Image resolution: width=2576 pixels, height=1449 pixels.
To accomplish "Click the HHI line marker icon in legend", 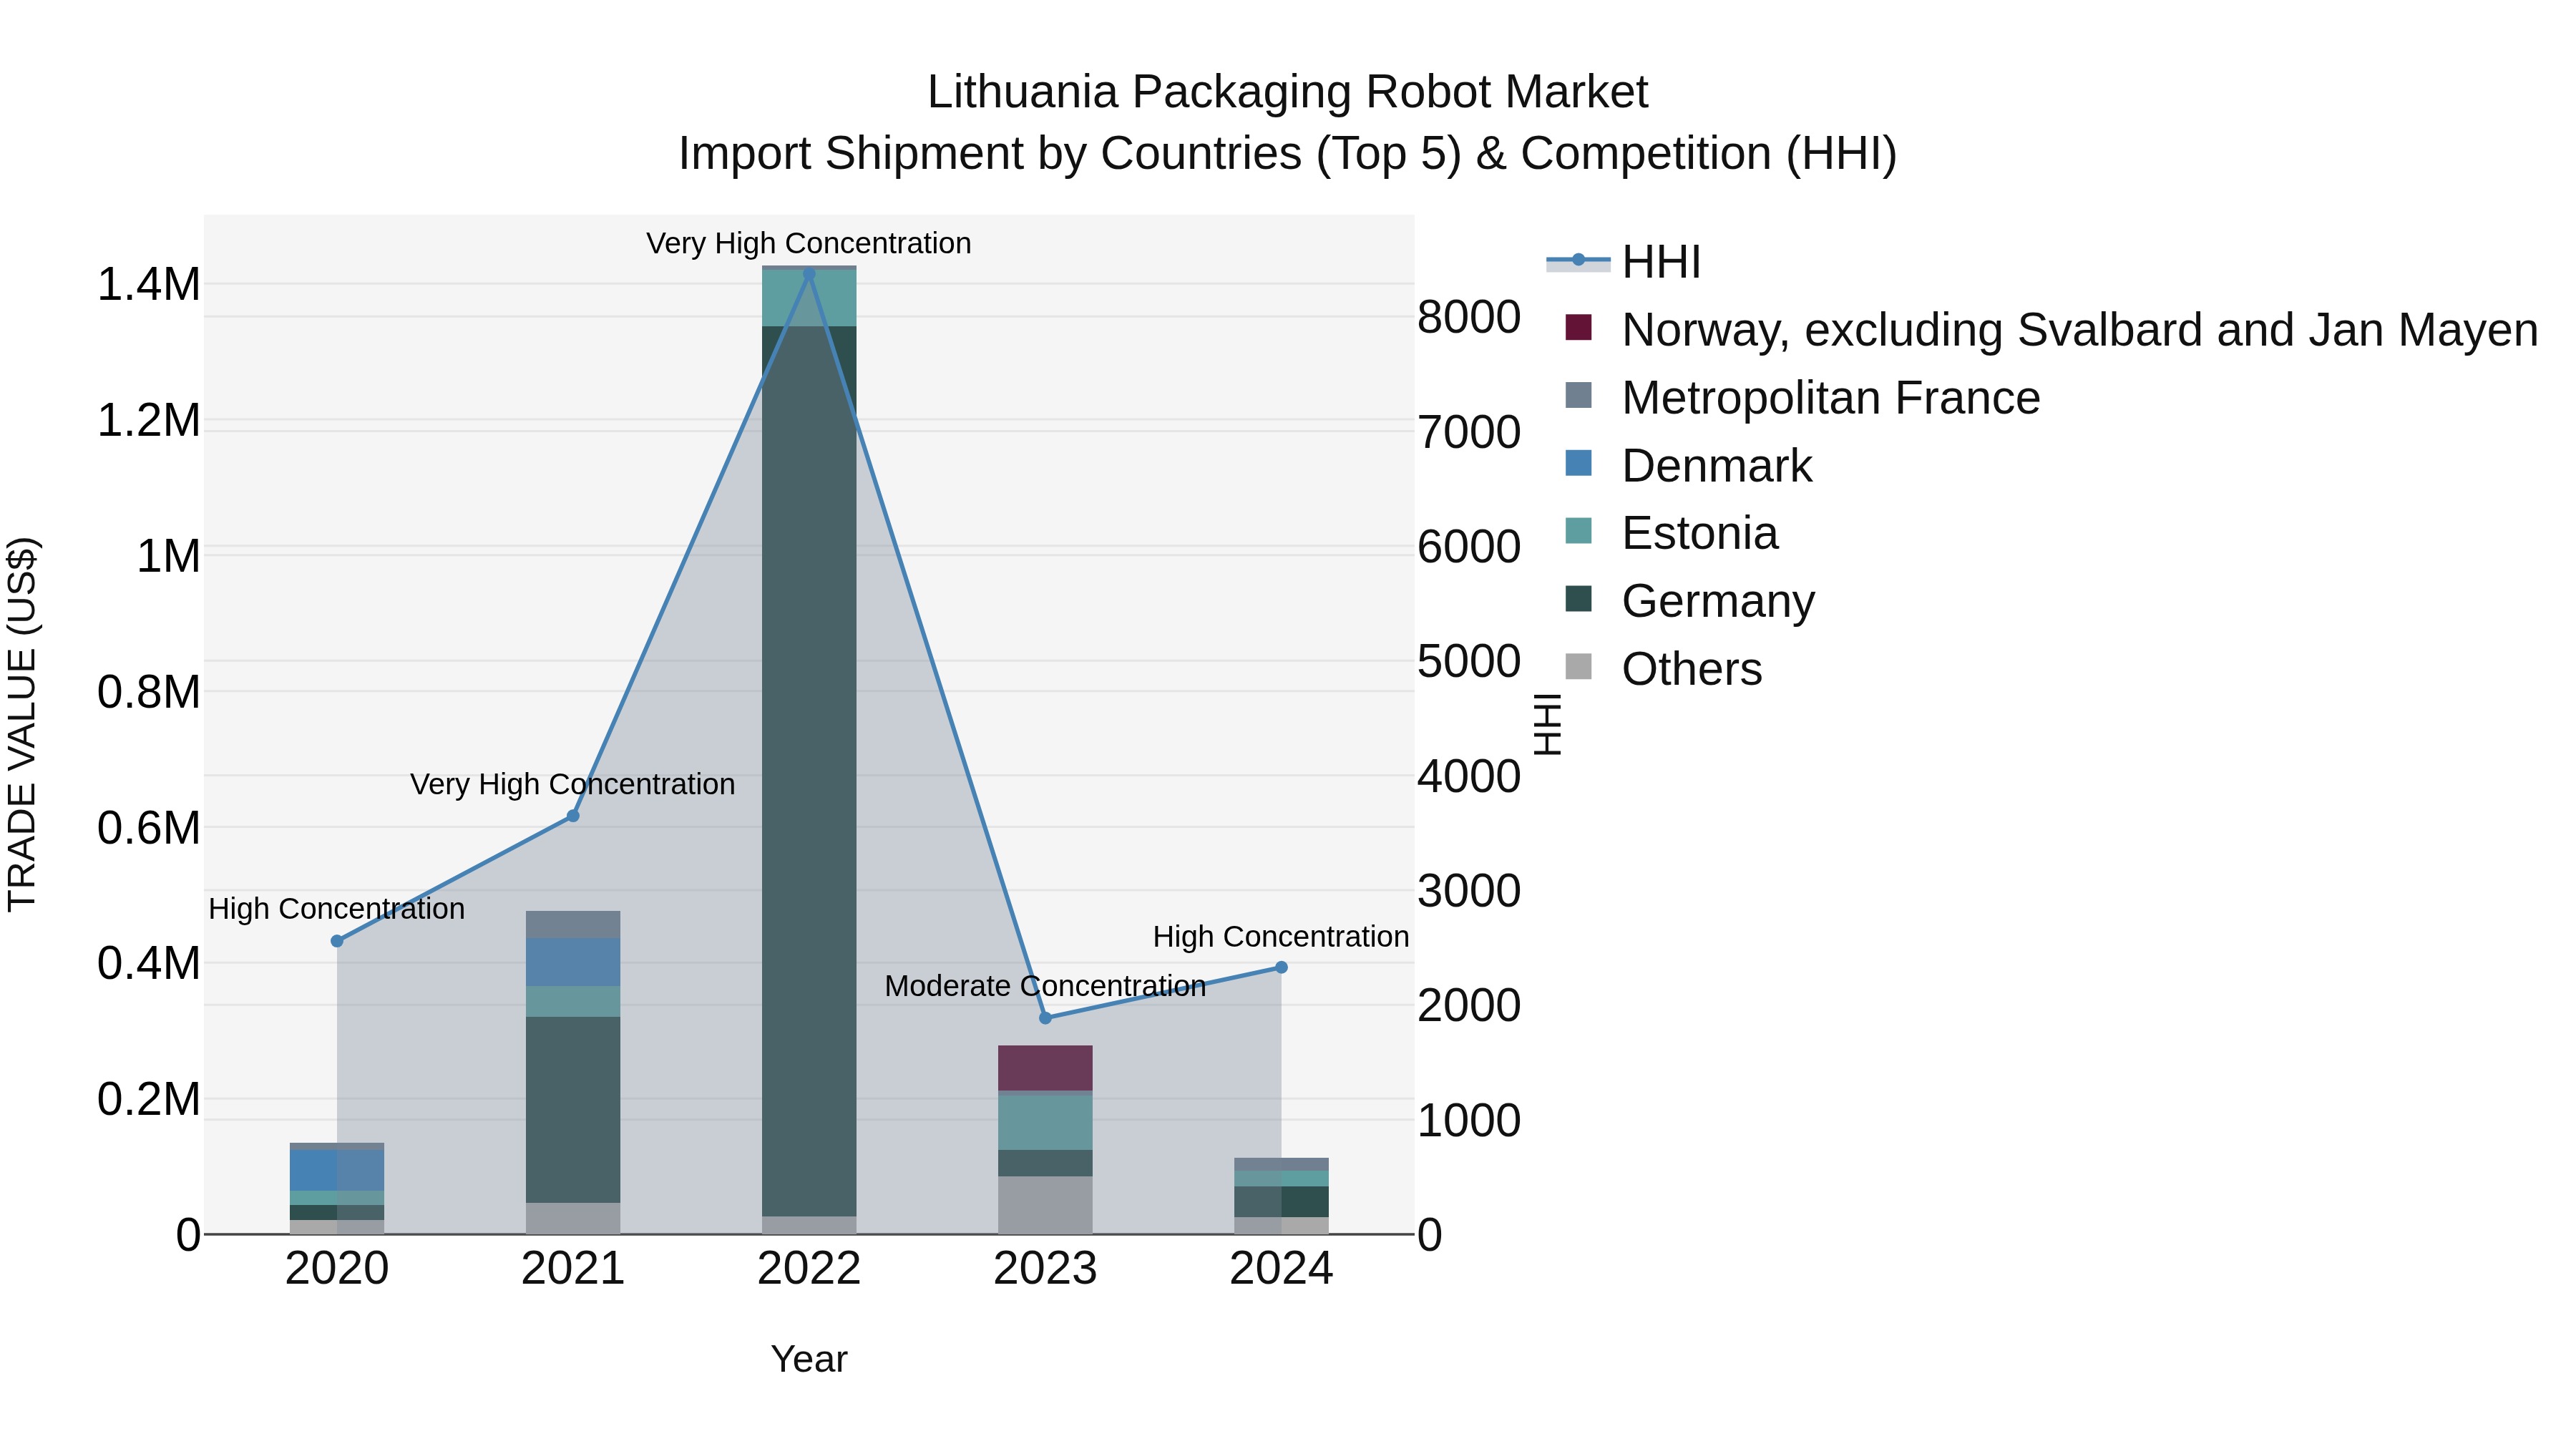I will coord(1578,261).
